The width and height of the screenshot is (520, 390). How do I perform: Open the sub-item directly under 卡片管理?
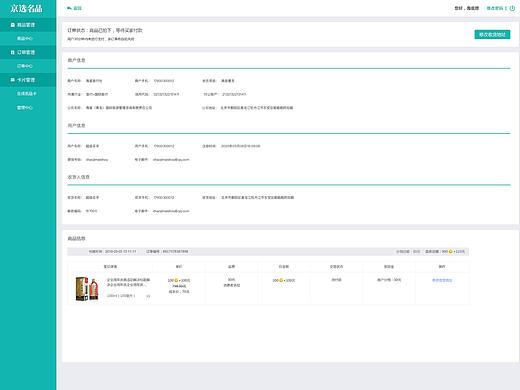pyautogui.click(x=28, y=94)
